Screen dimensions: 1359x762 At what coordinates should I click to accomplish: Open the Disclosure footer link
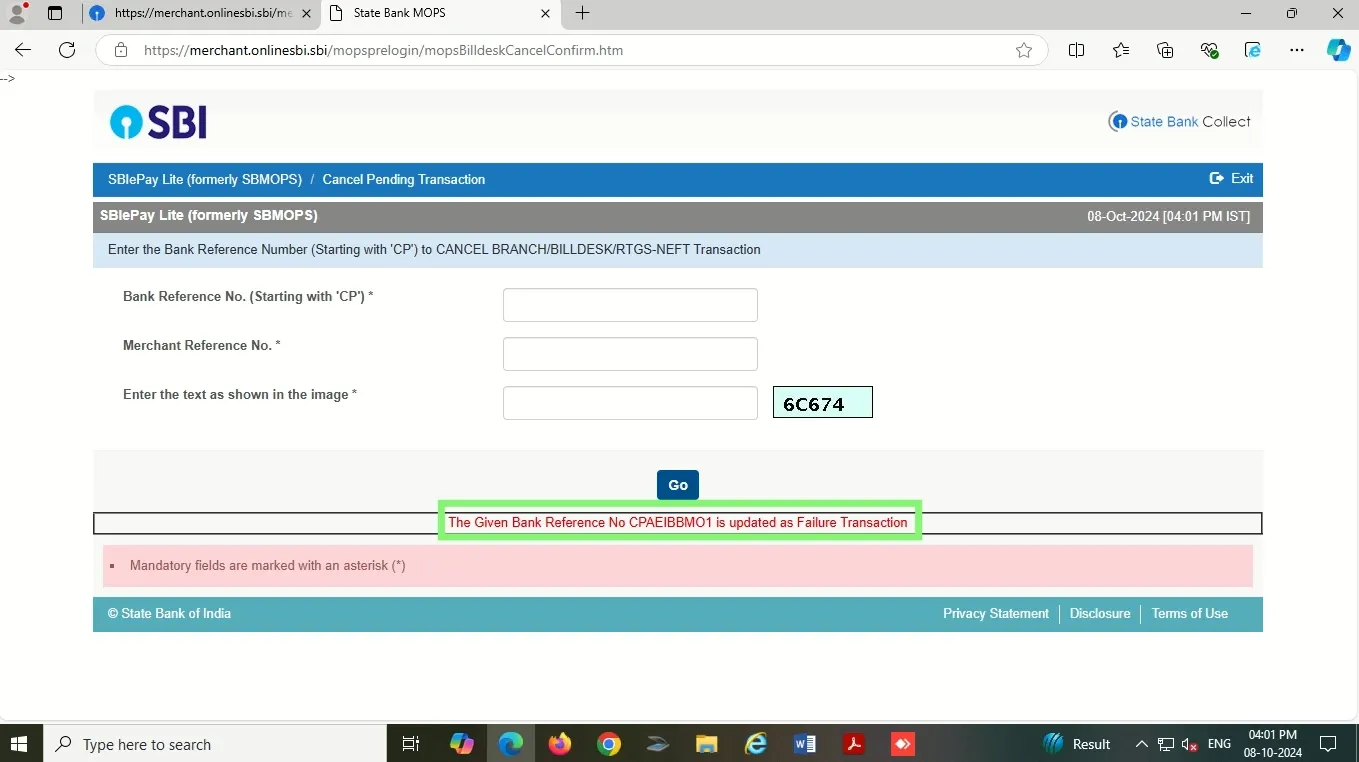click(1100, 614)
